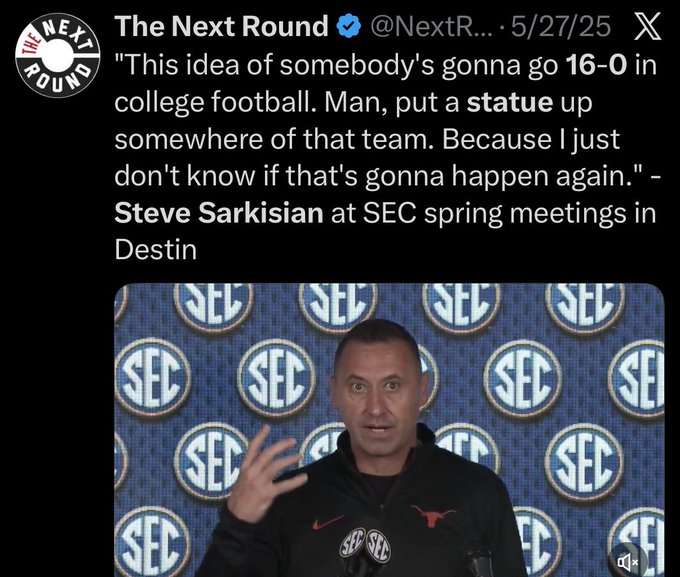The width and height of the screenshot is (680, 577).
Task: Unmute the video using the speaker icon
Action: [x=628, y=562]
